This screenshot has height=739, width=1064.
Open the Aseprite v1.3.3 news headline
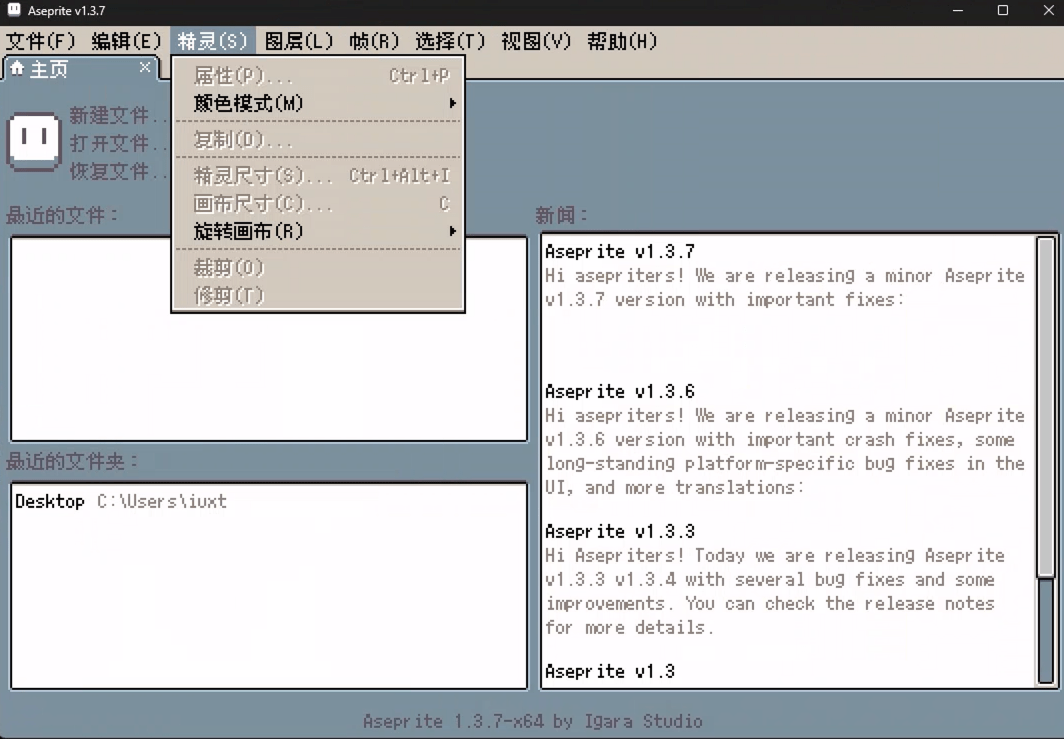[620, 531]
